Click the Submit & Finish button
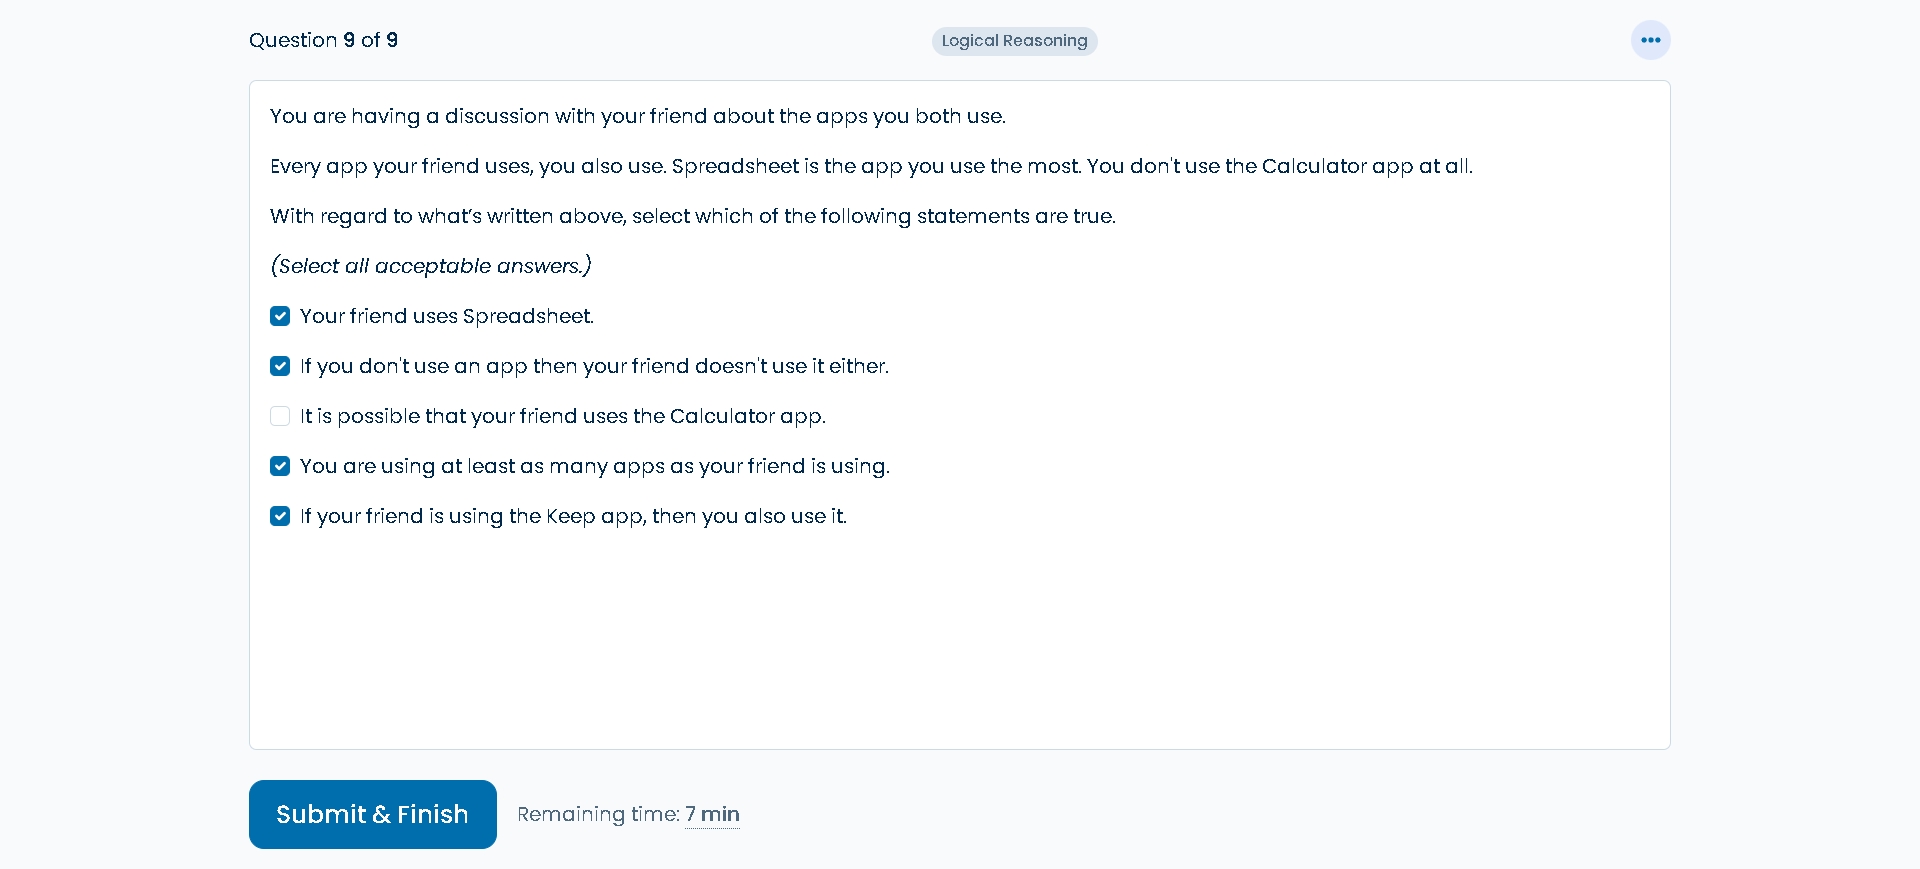 click(373, 814)
